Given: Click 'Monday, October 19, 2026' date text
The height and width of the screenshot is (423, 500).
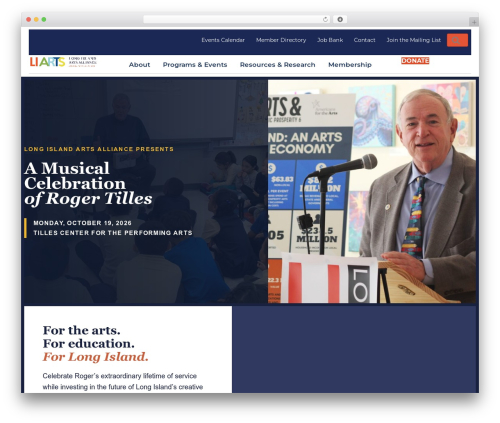Looking at the screenshot, I should click(82, 223).
